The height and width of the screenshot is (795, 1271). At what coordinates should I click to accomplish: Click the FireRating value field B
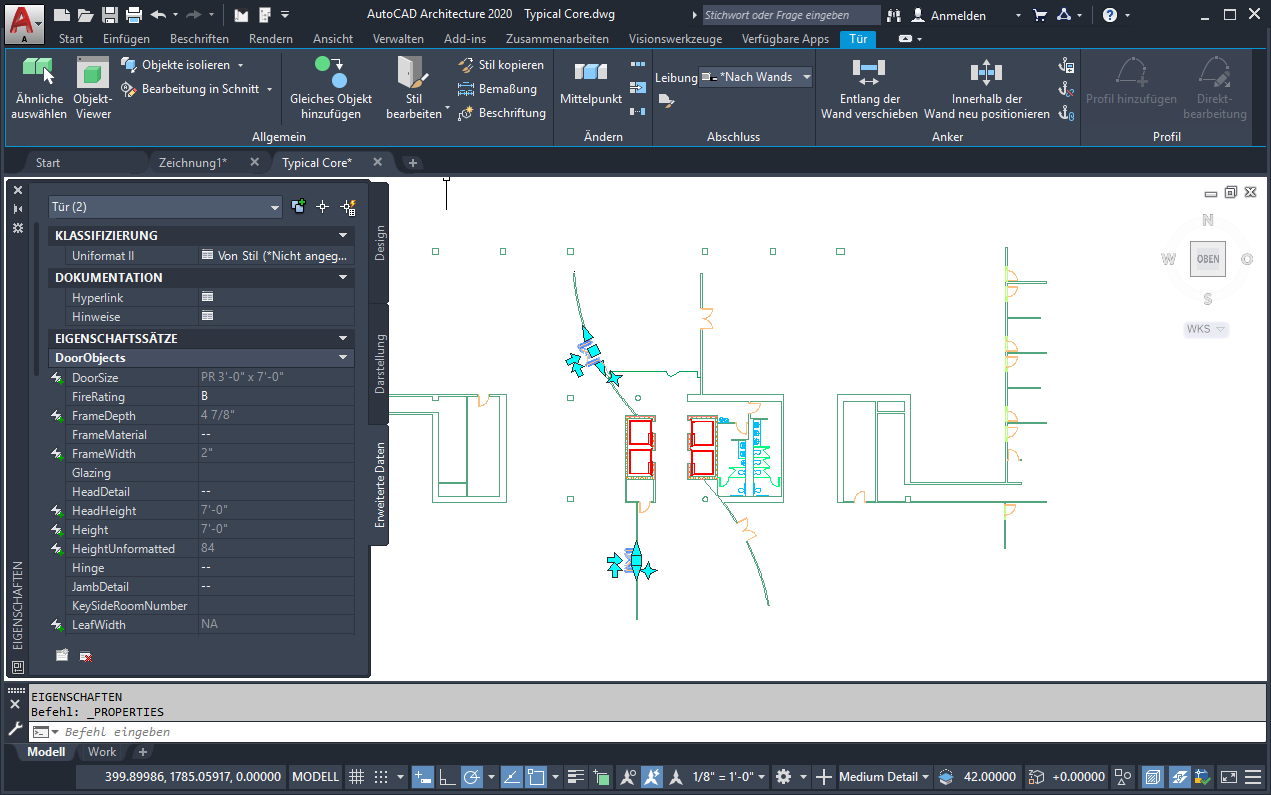coord(276,397)
